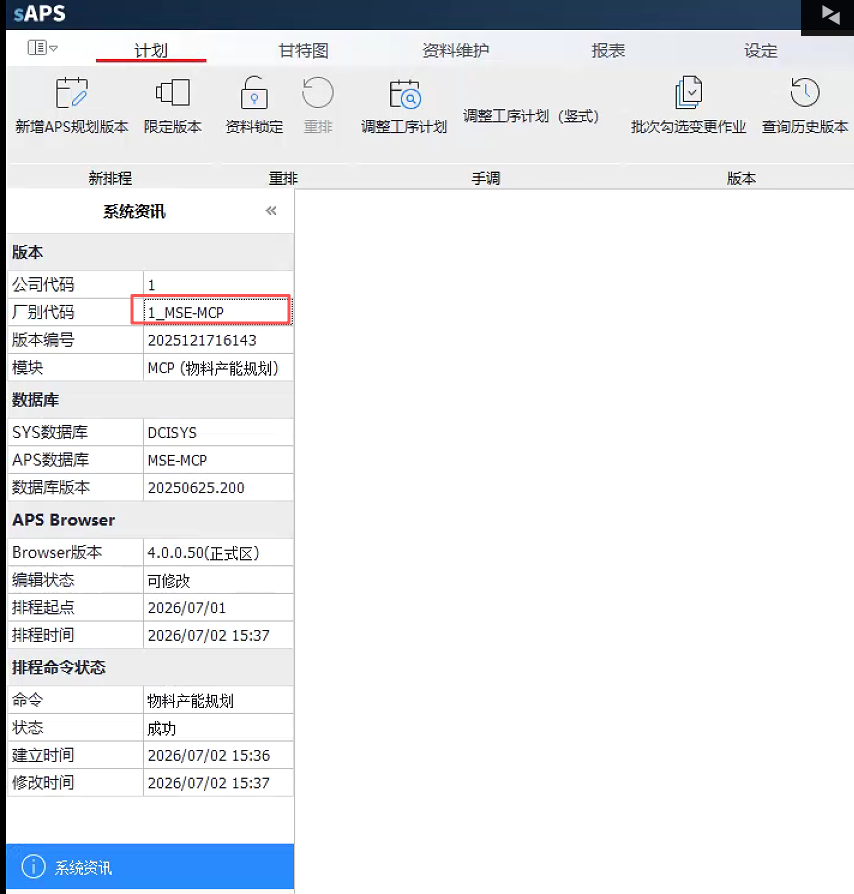This screenshot has width=854, height=894.
Task: Click the 排程时间 value 2026/07/02 15:37
Action: [x=218, y=635]
